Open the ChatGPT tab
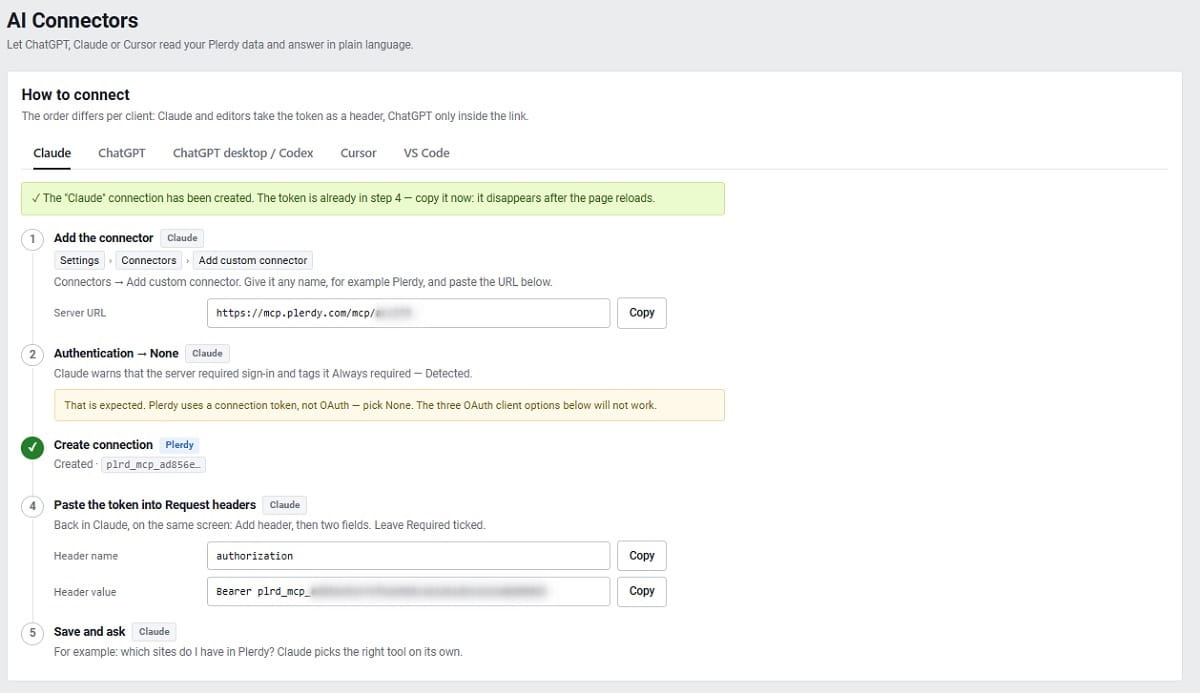Image resolution: width=1200 pixels, height=693 pixels. [122, 153]
